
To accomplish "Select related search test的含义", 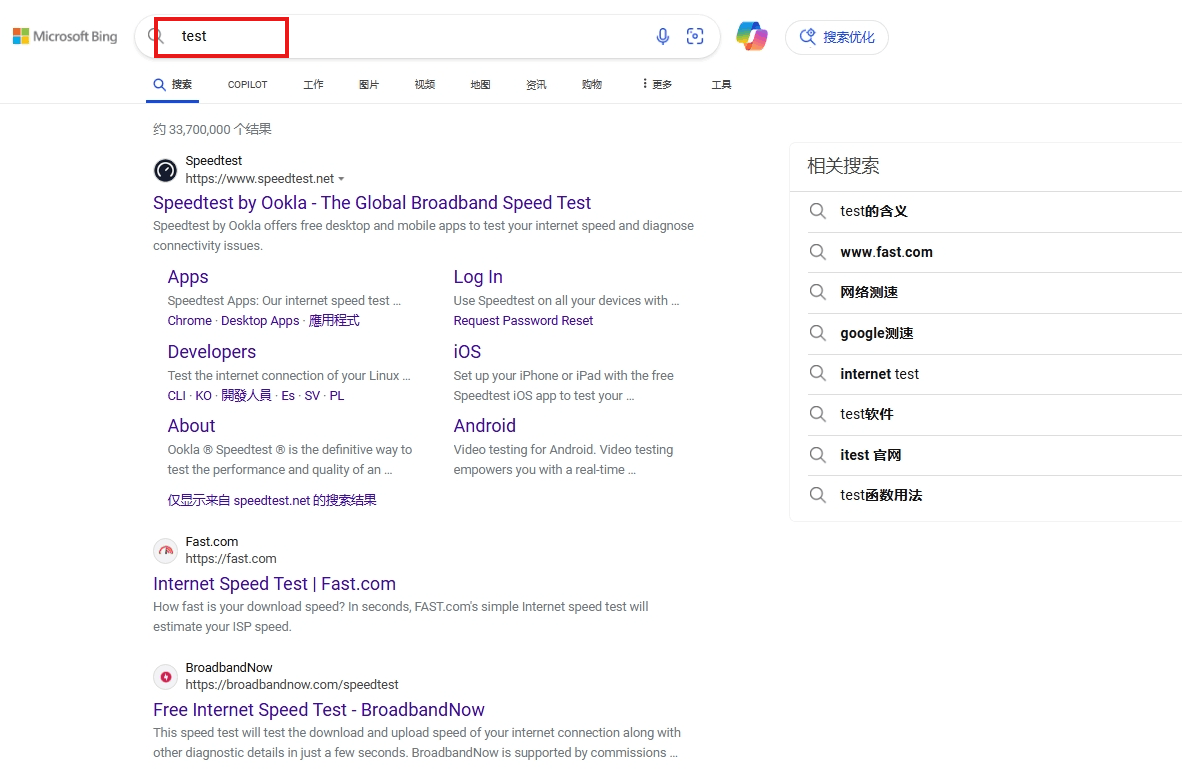I will [874, 211].
